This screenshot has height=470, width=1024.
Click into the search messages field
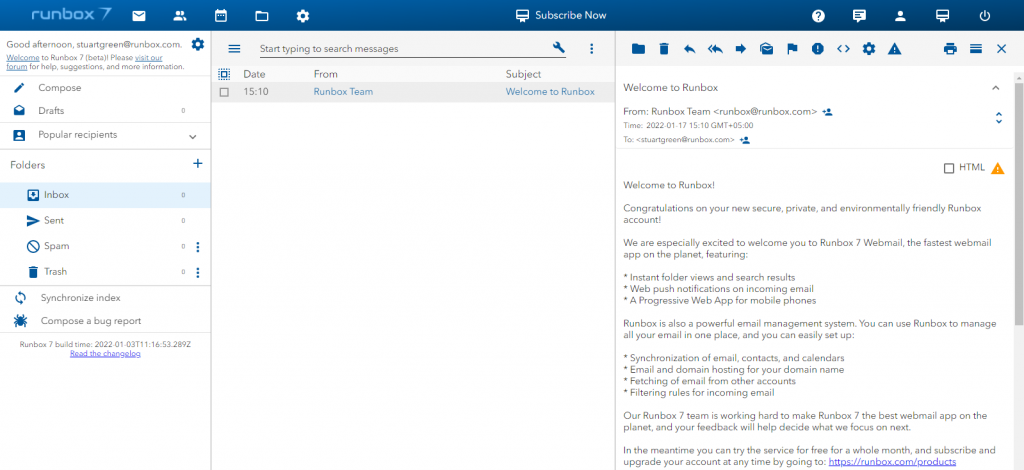tap(400, 49)
